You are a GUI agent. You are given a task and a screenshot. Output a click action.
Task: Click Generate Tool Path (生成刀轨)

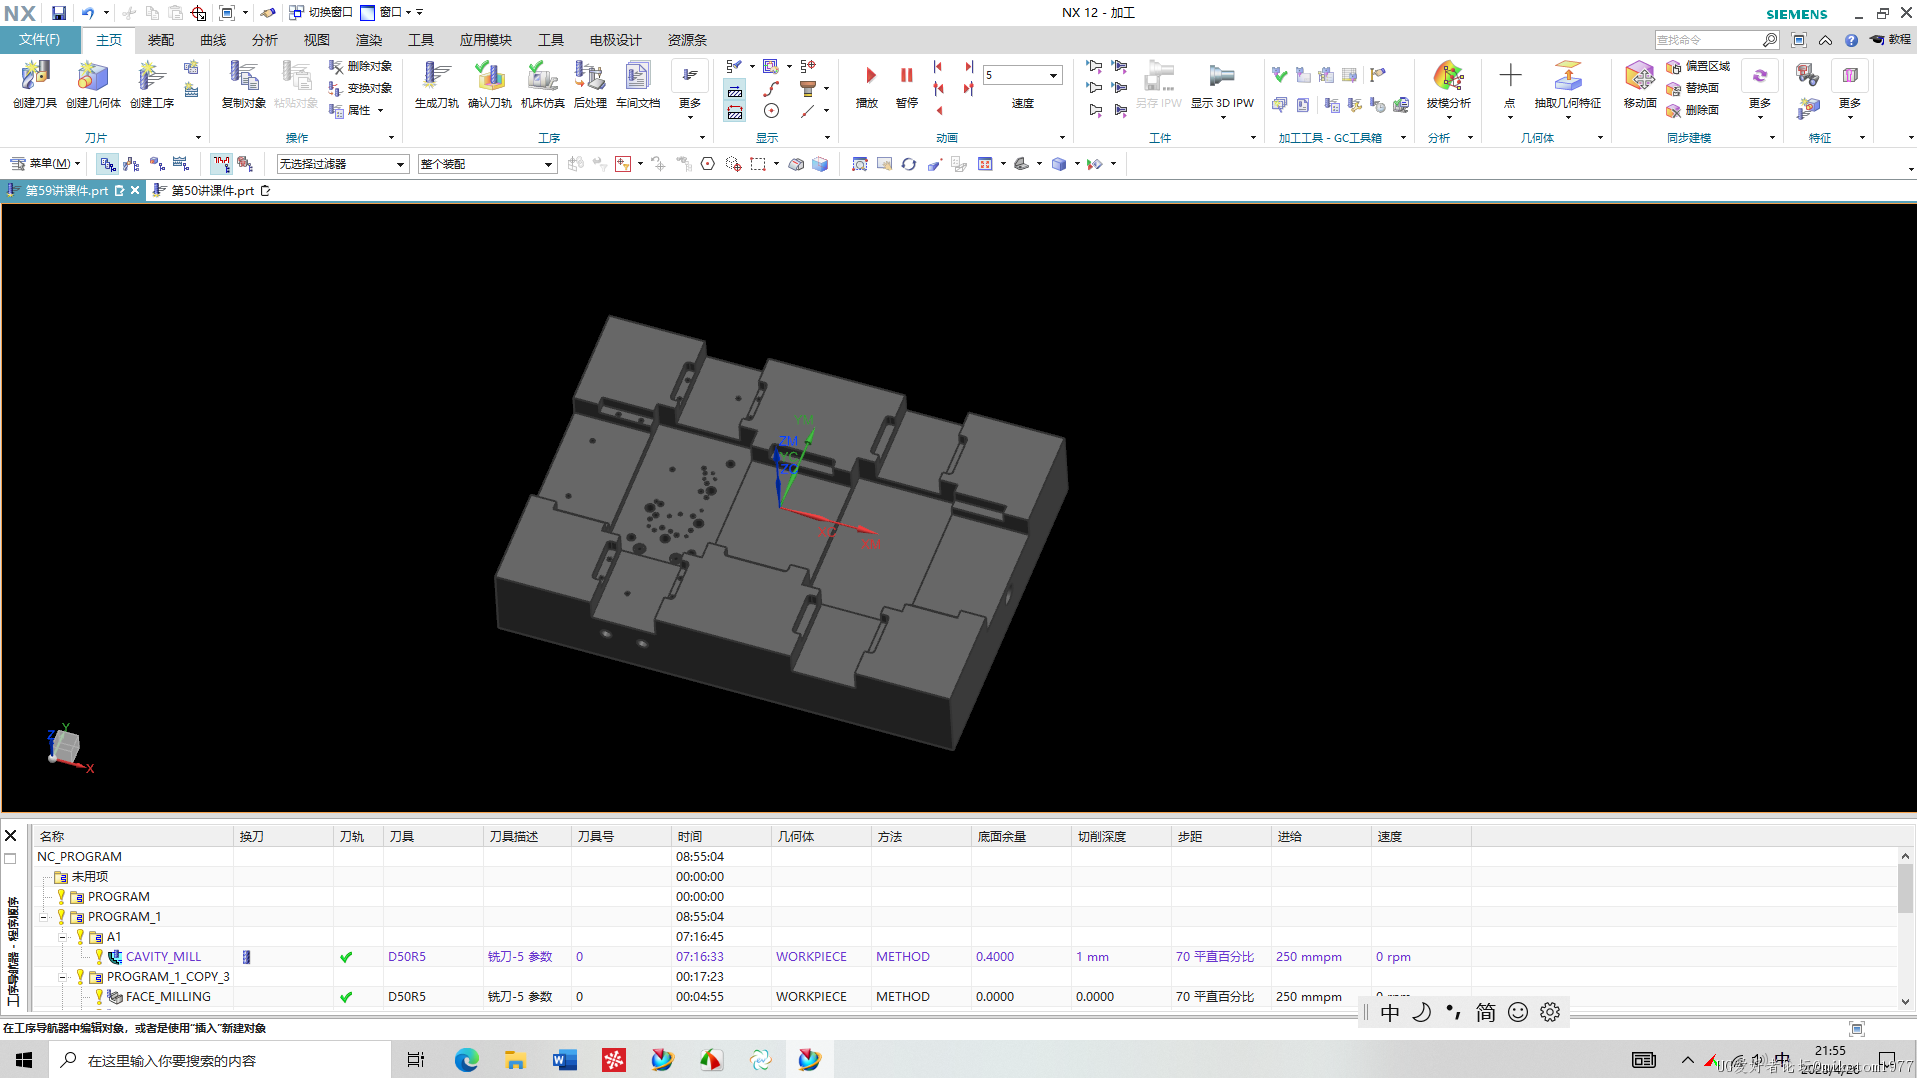(436, 84)
